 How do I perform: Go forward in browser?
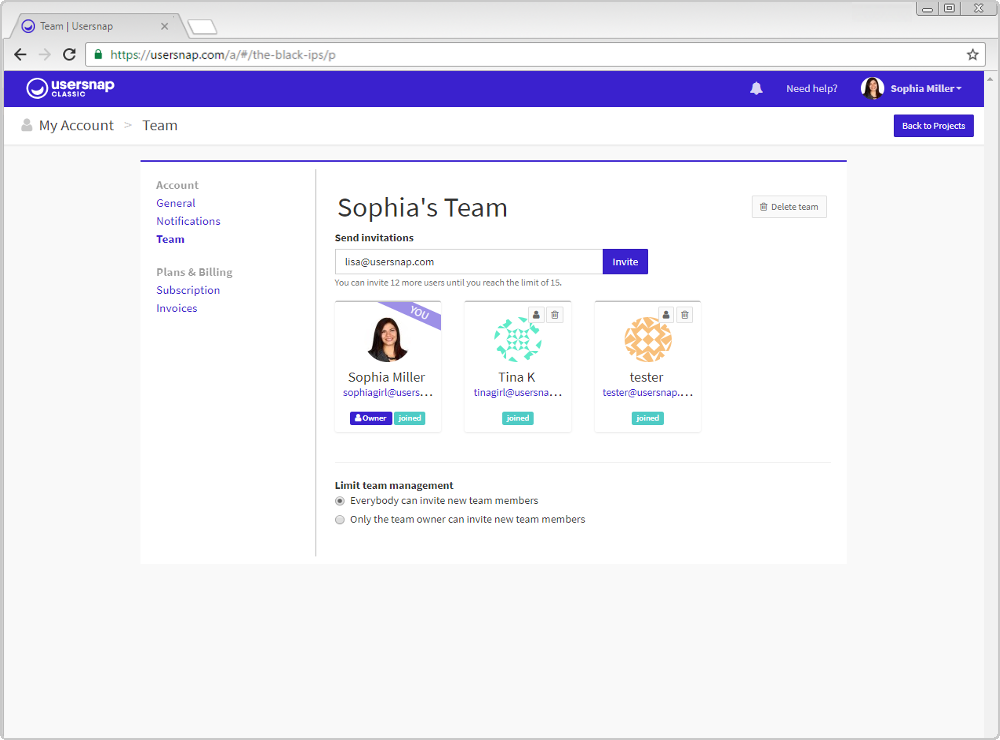click(x=45, y=55)
